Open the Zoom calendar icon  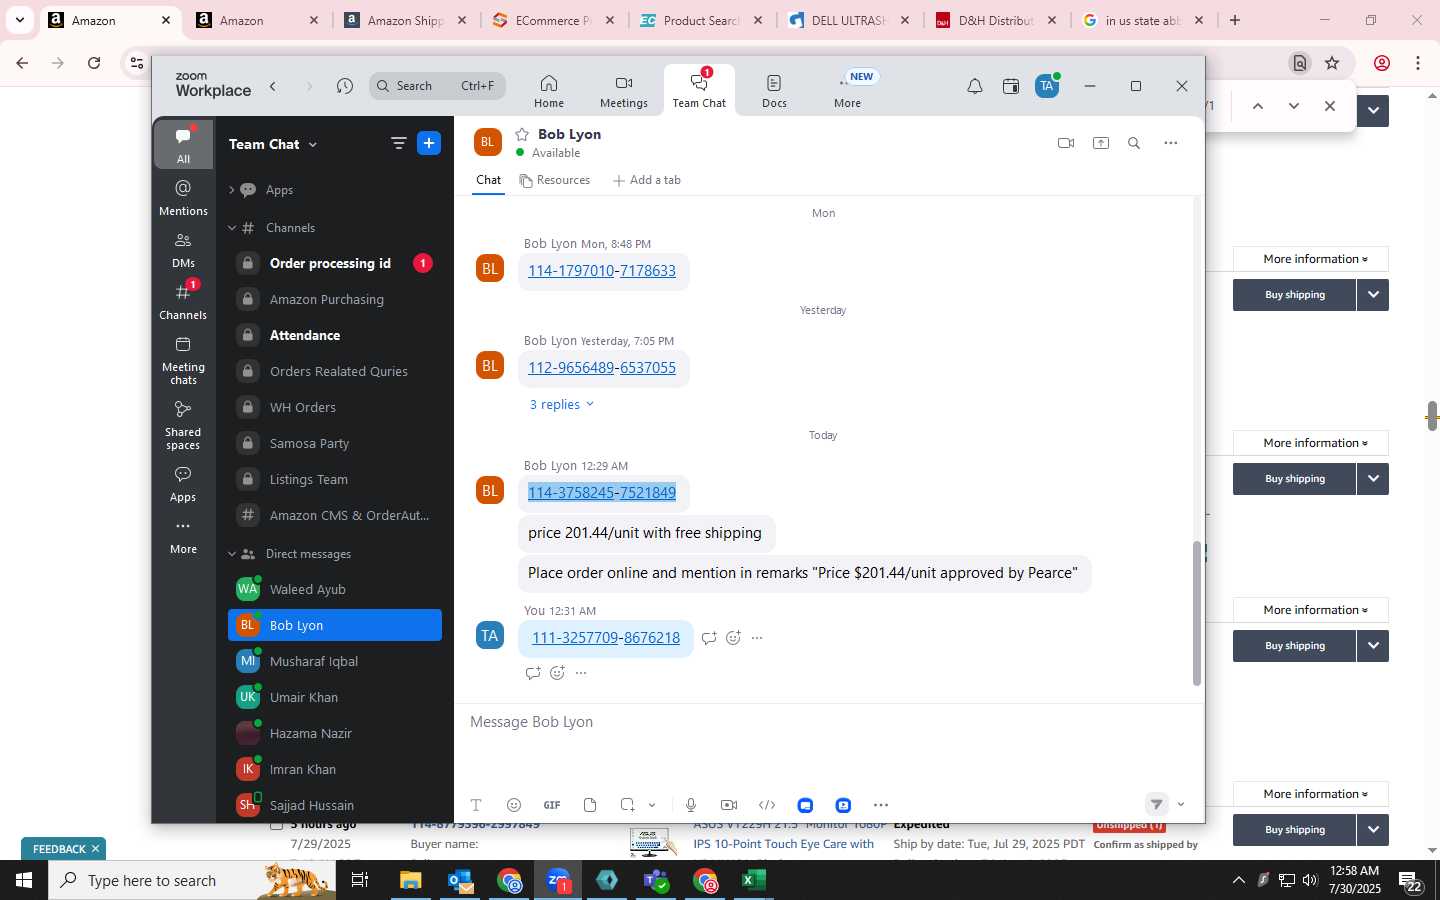tap(1011, 87)
